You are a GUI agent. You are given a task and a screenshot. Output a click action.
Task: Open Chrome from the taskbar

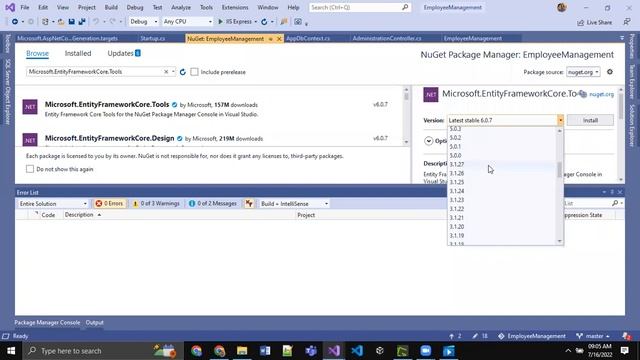196,351
